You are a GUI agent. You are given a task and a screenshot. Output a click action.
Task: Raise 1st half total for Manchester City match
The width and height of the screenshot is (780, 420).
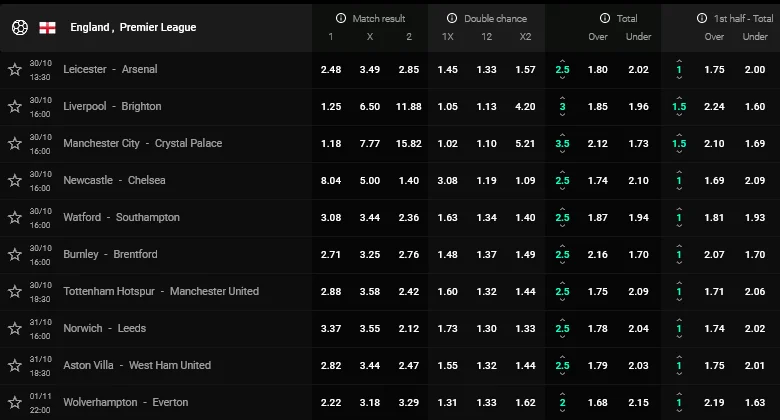point(679,133)
